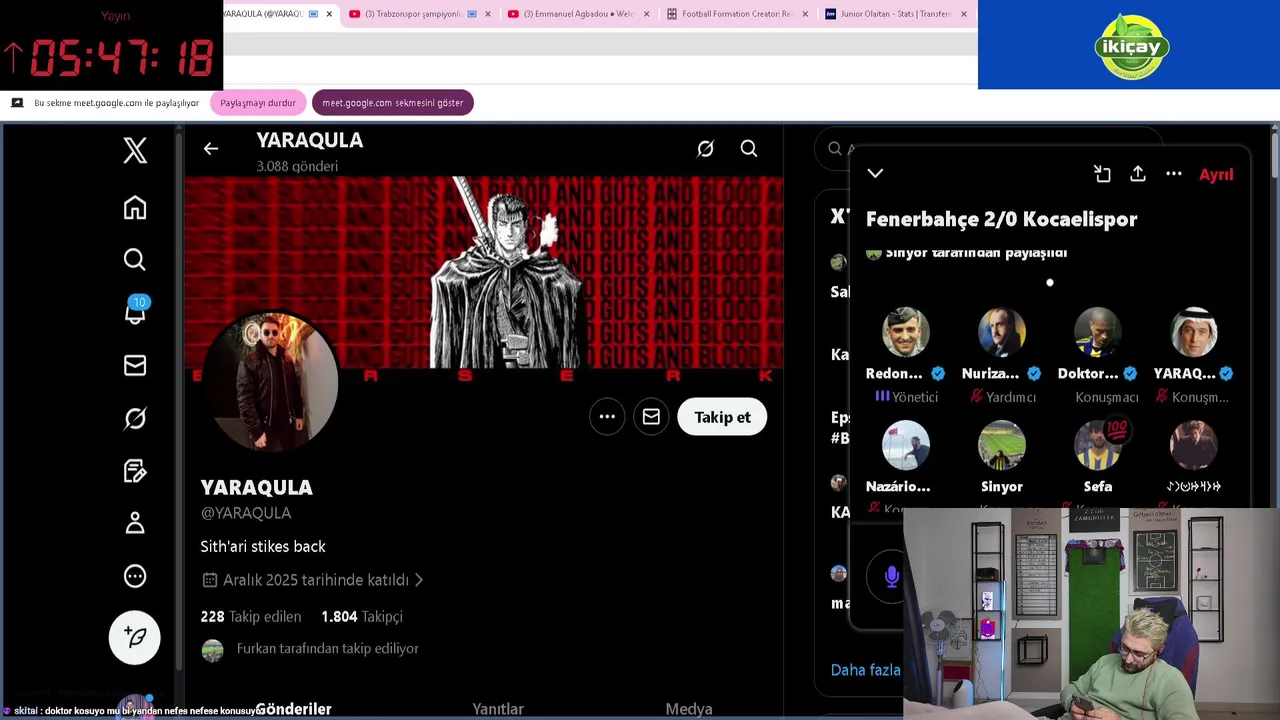Screen dimensions: 1280x720
Task: Open More options circle in the sidebar
Action: pos(135,576)
